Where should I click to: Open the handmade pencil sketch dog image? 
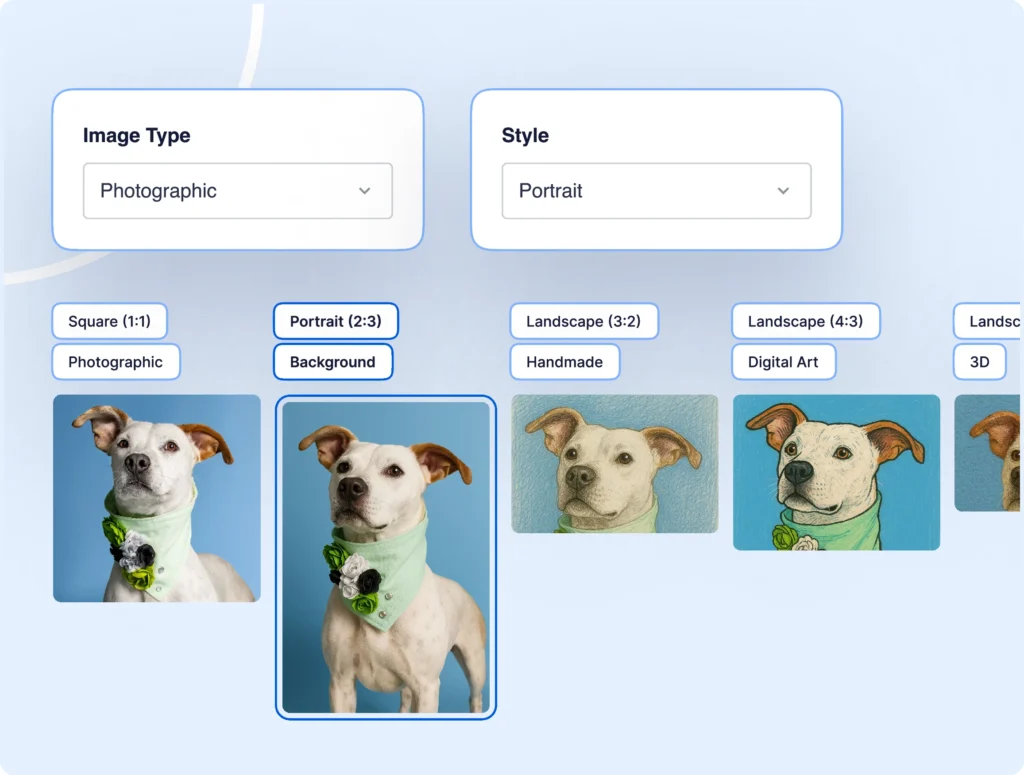(x=614, y=464)
